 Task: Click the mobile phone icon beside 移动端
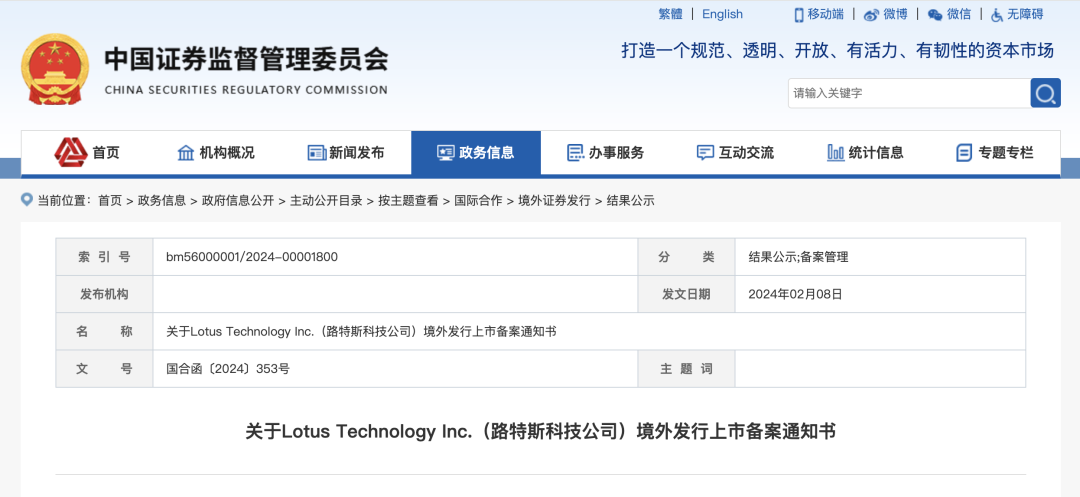[x=799, y=14]
